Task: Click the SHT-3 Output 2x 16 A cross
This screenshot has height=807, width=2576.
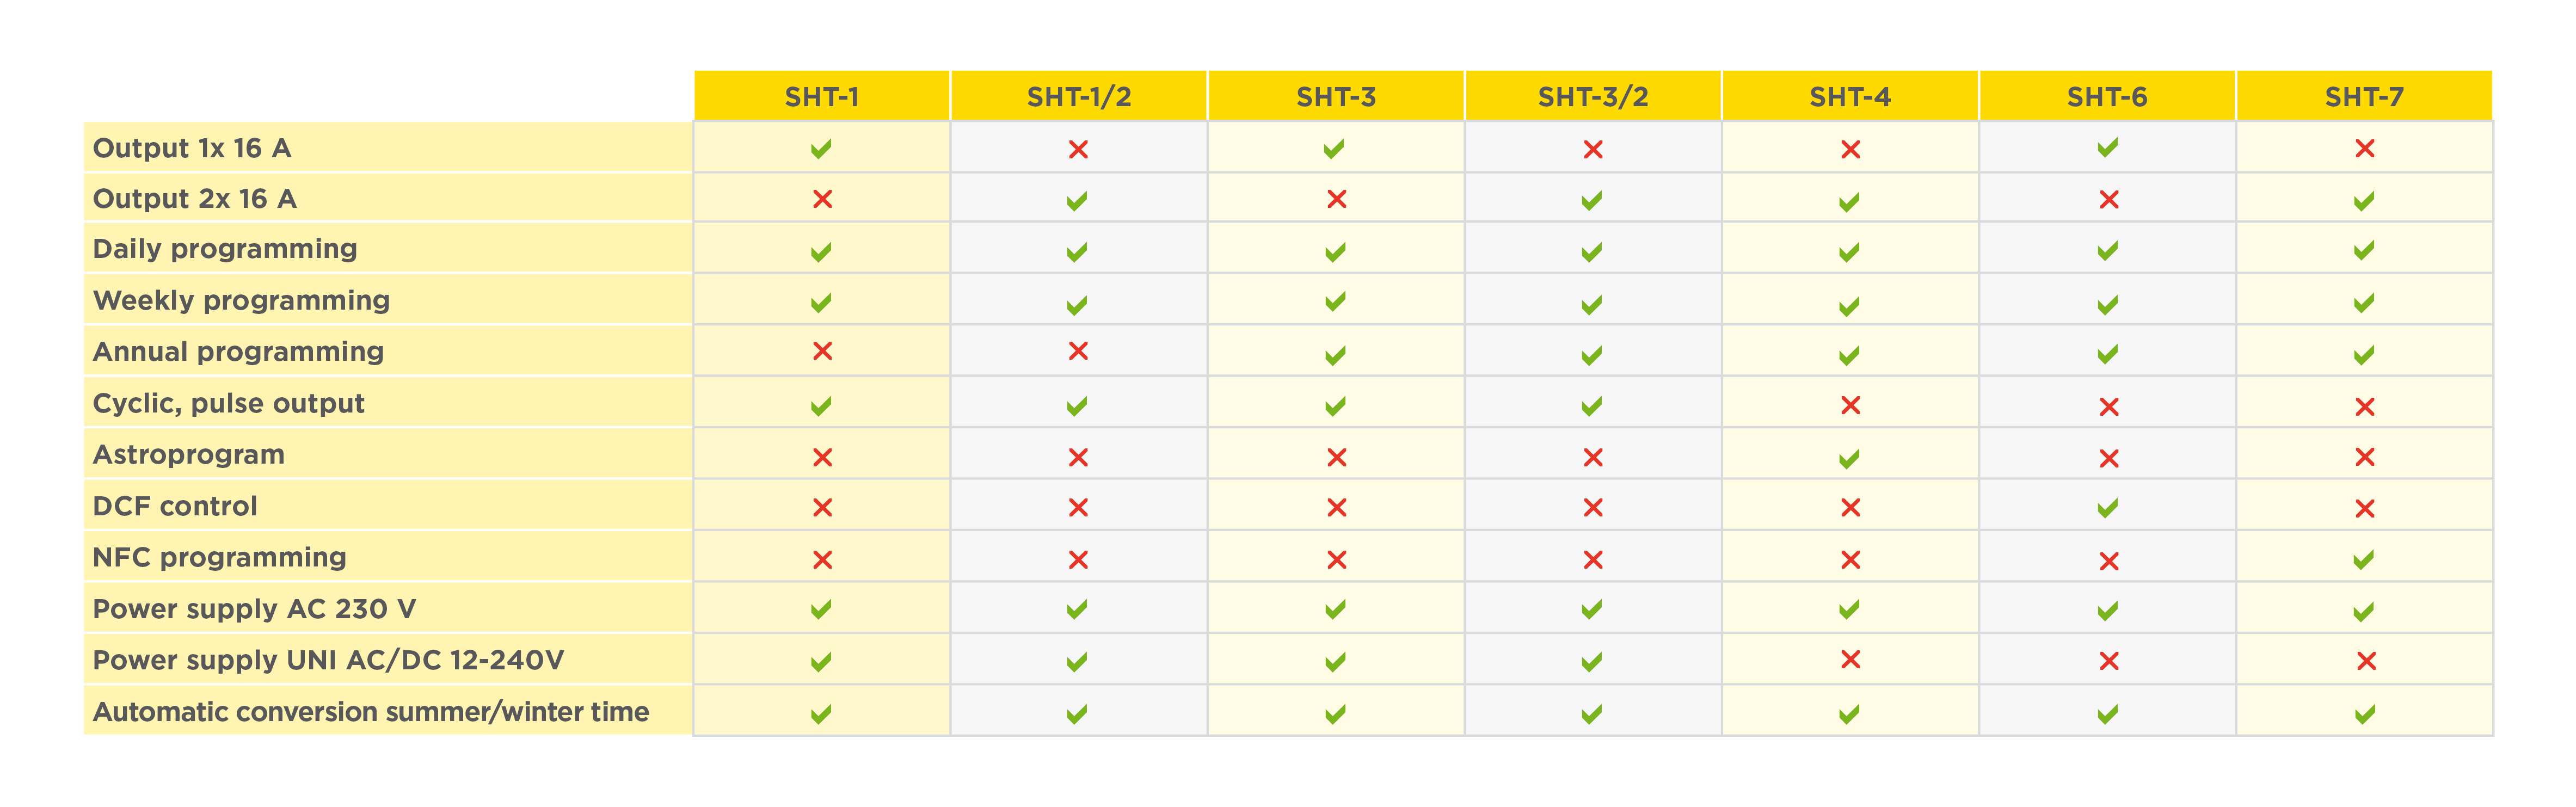Action: tap(1336, 199)
